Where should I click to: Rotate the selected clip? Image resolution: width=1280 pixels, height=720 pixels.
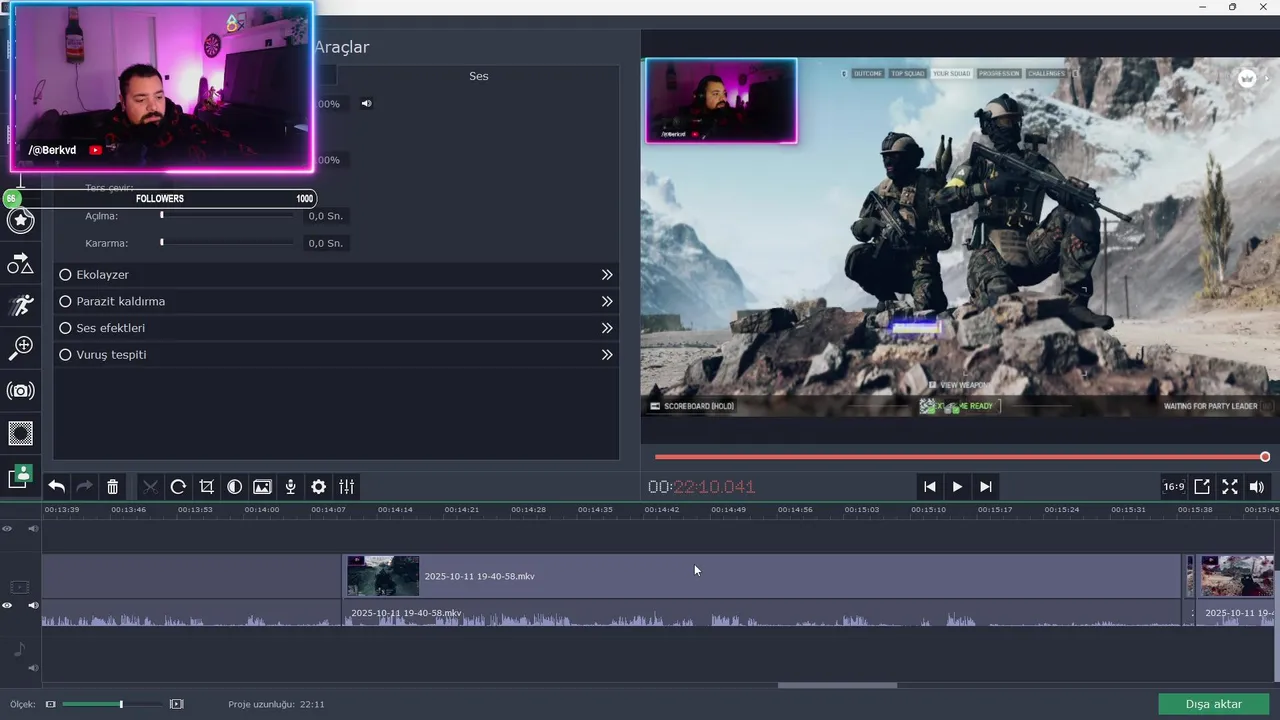[x=178, y=487]
